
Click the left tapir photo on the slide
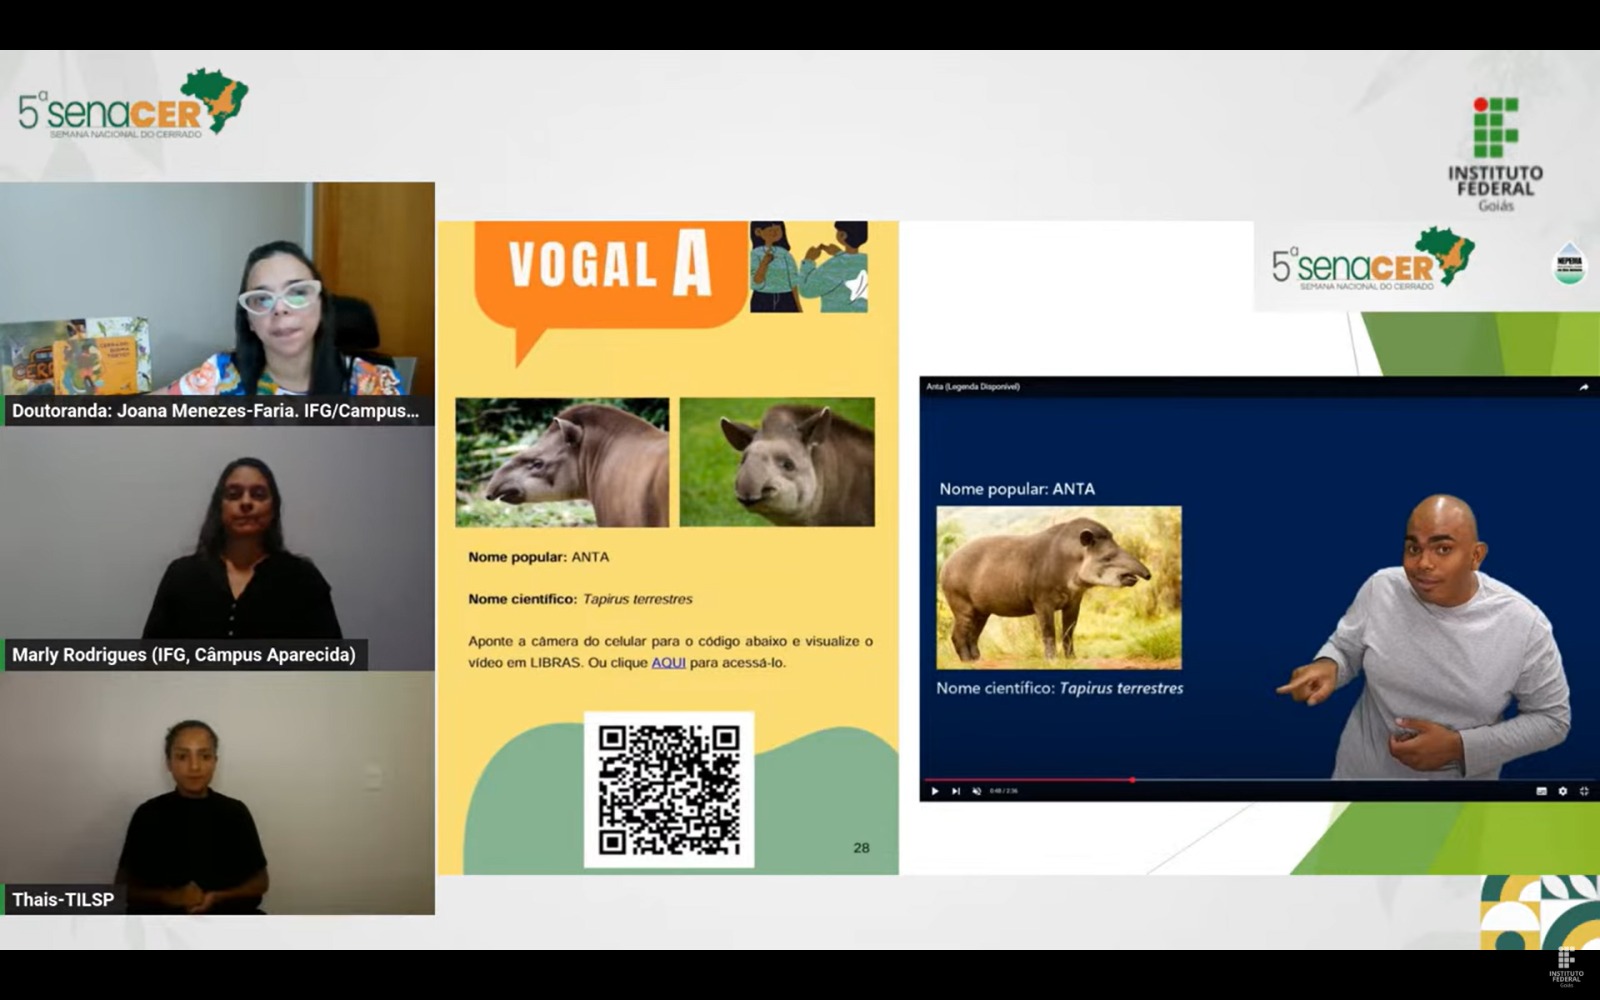coord(562,462)
